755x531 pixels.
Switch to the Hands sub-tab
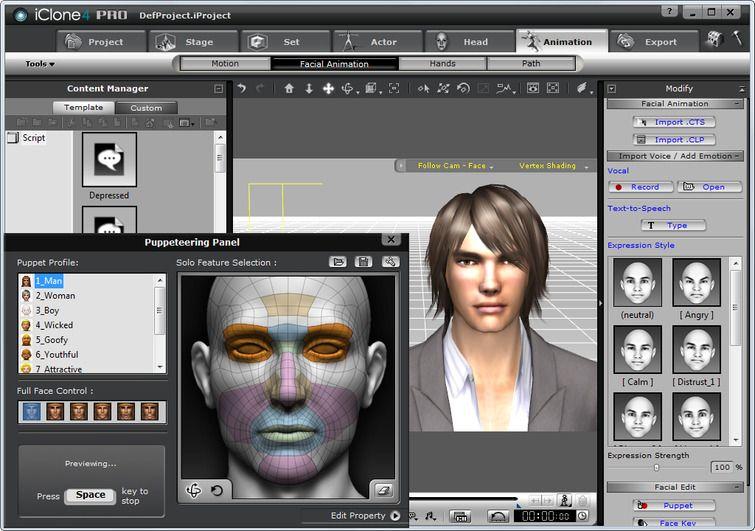pyautogui.click(x=443, y=64)
